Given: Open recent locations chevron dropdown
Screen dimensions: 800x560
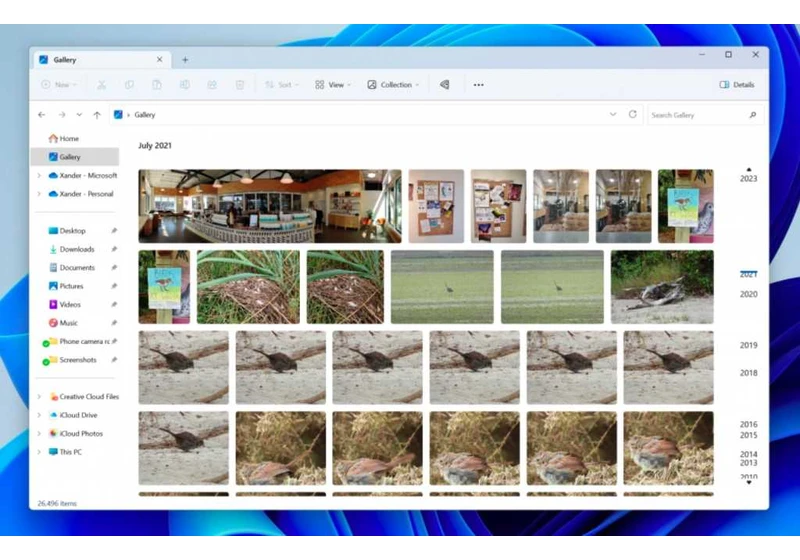Looking at the screenshot, I should (x=79, y=115).
